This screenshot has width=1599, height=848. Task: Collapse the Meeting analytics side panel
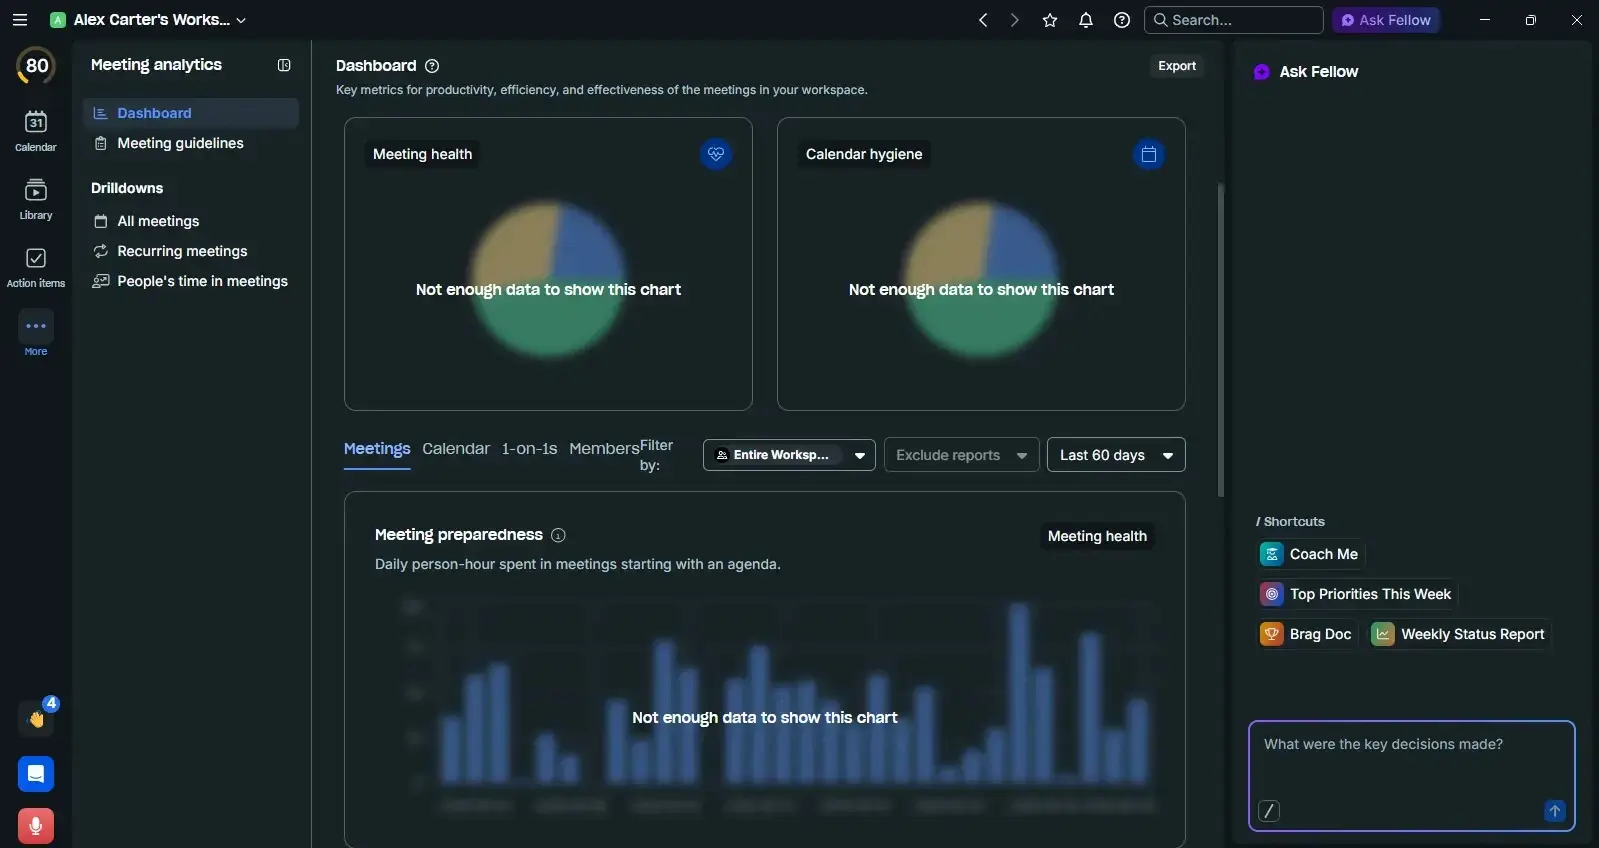coord(284,65)
